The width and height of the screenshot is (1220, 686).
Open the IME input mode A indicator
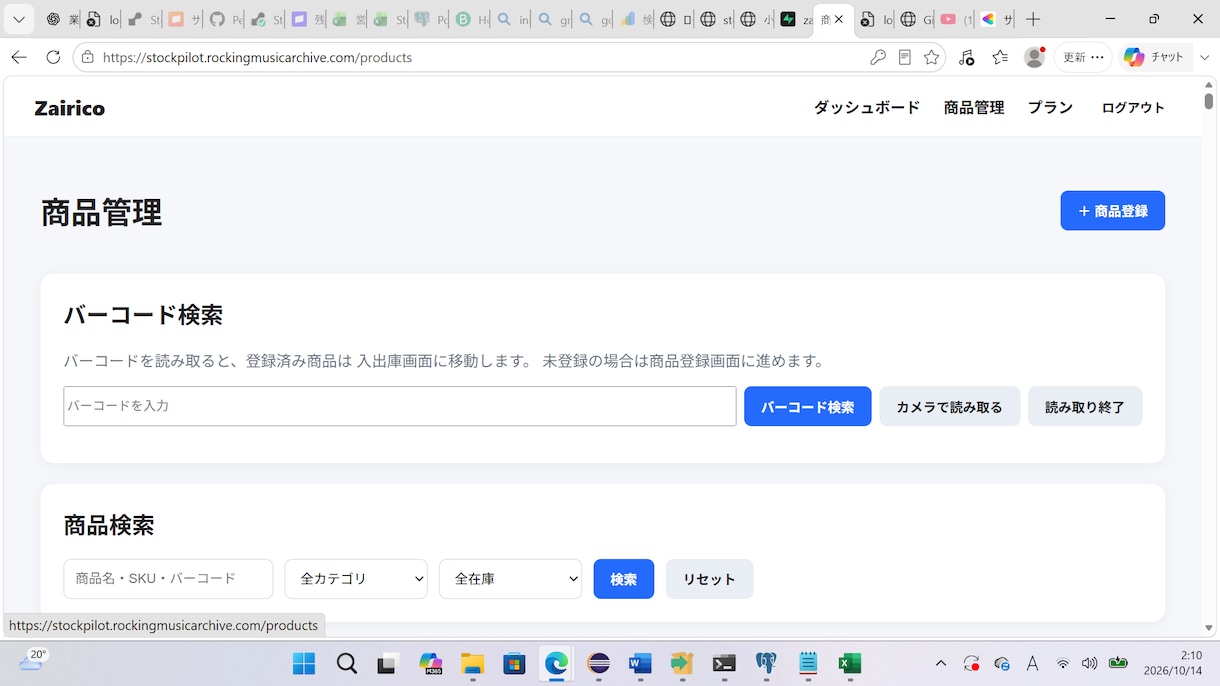pyautogui.click(x=1033, y=663)
